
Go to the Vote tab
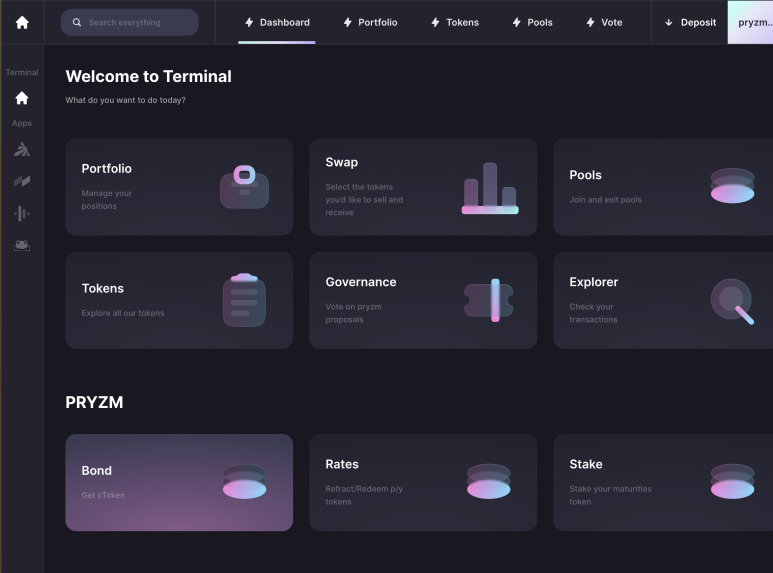coord(604,22)
